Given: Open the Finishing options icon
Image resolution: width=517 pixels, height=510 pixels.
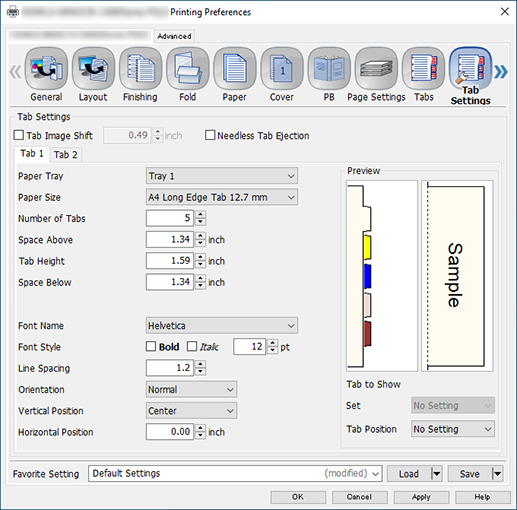Looking at the screenshot, I should tap(140, 68).
